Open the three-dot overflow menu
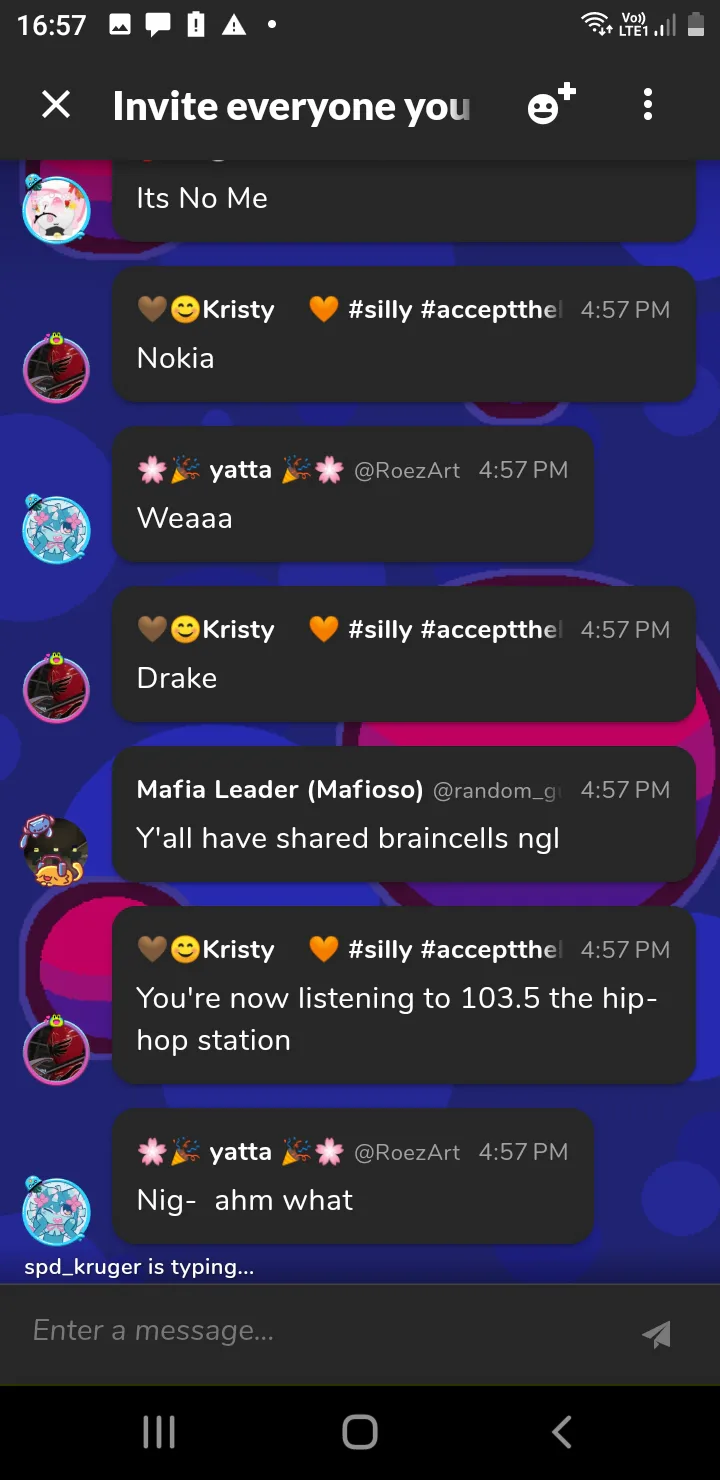This screenshot has height=1480, width=720. click(648, 105)
